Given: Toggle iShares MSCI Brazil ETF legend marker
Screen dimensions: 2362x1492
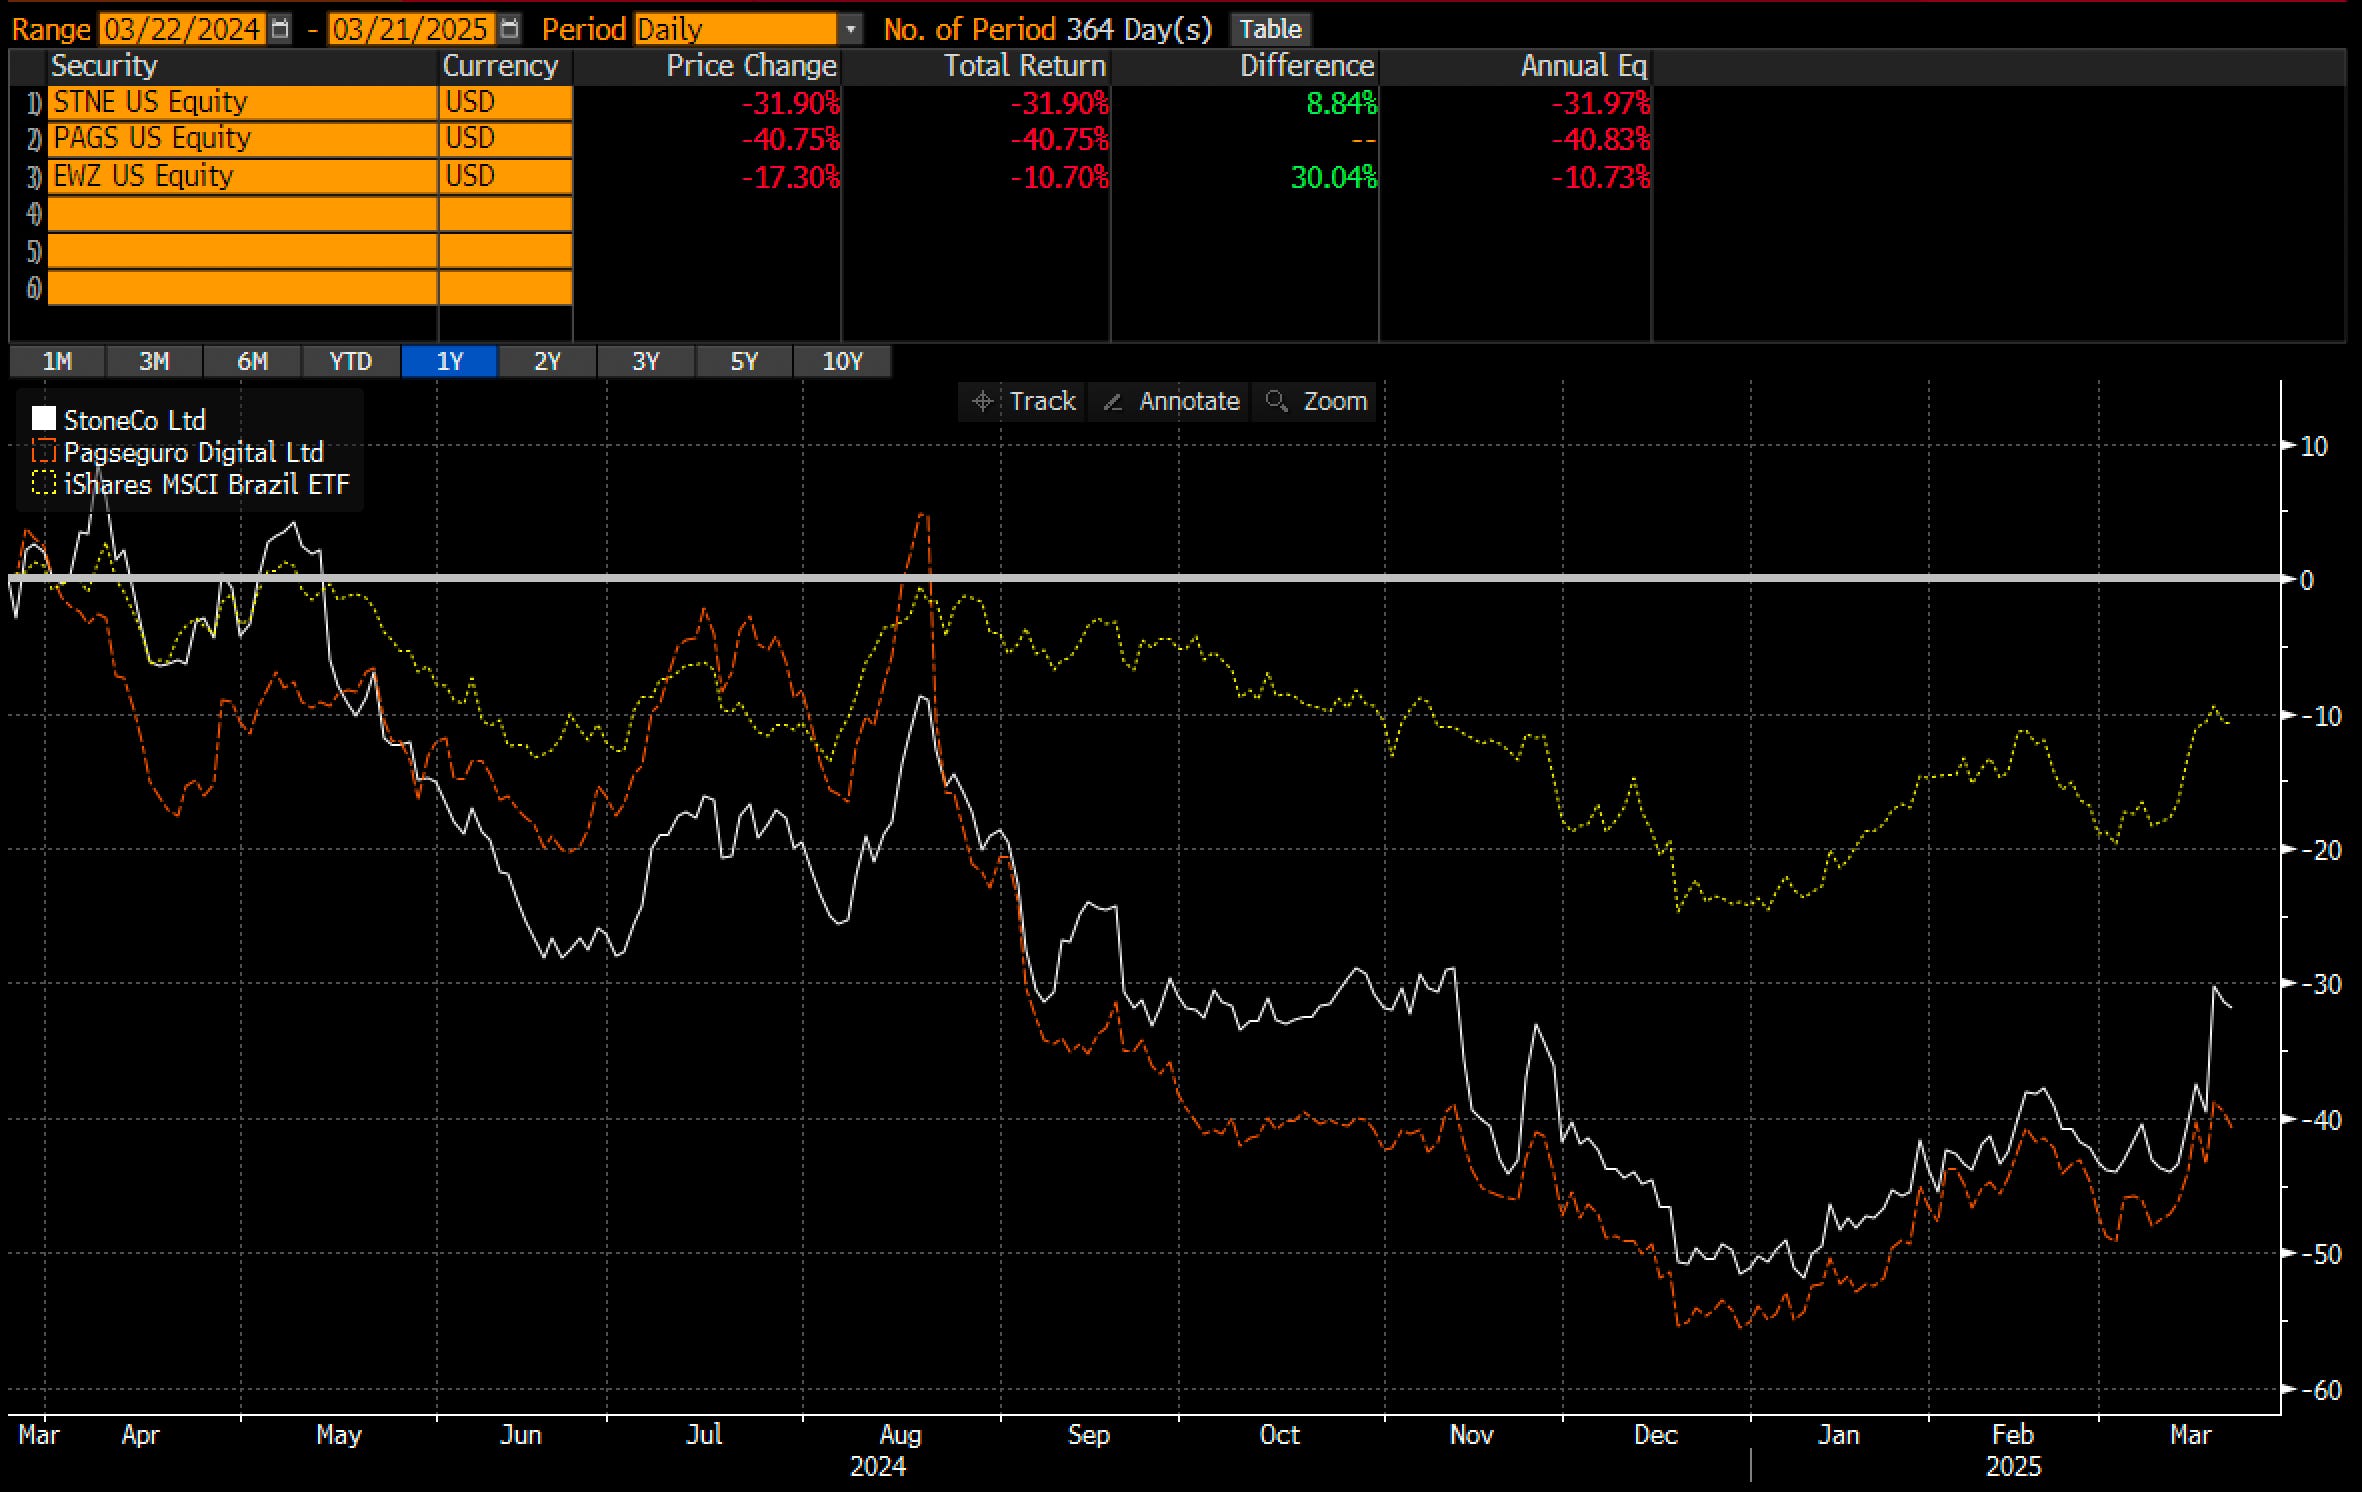Looking at the screenshot, I should click(x=44, y=484).
